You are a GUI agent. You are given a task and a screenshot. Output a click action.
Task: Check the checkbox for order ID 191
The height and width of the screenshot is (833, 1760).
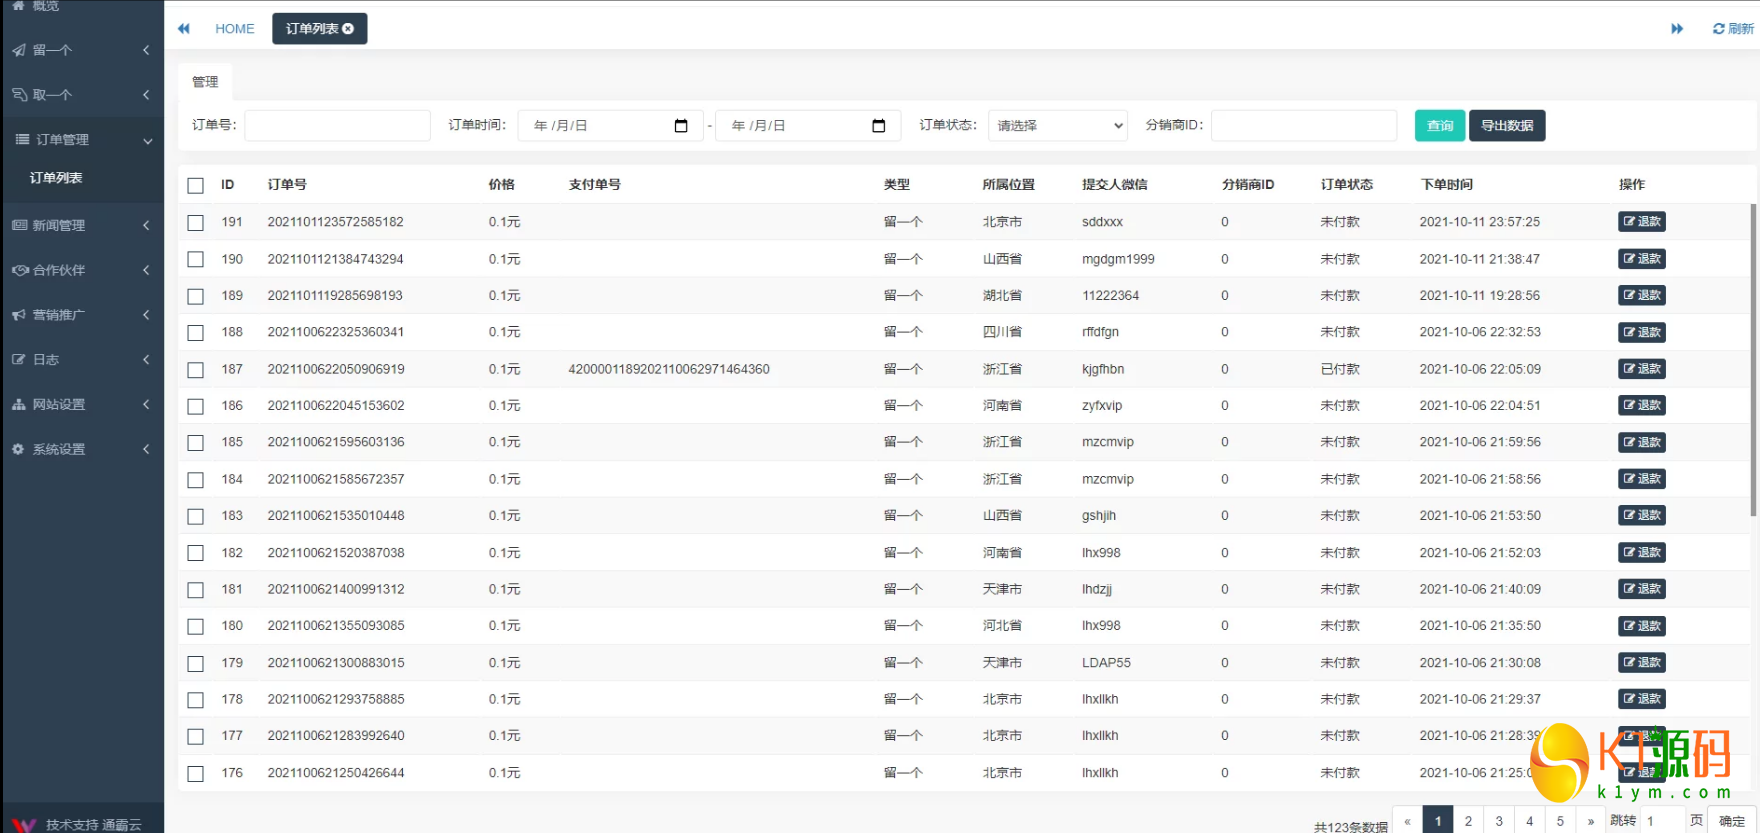point(196,223)
